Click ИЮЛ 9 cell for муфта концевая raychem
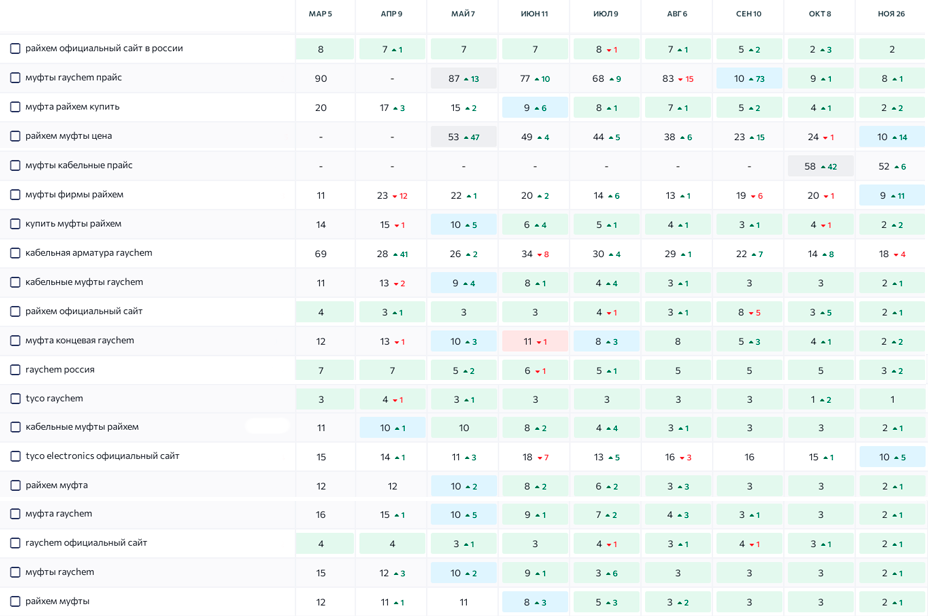This screenshot has width=930, height=616. point(606,341)
